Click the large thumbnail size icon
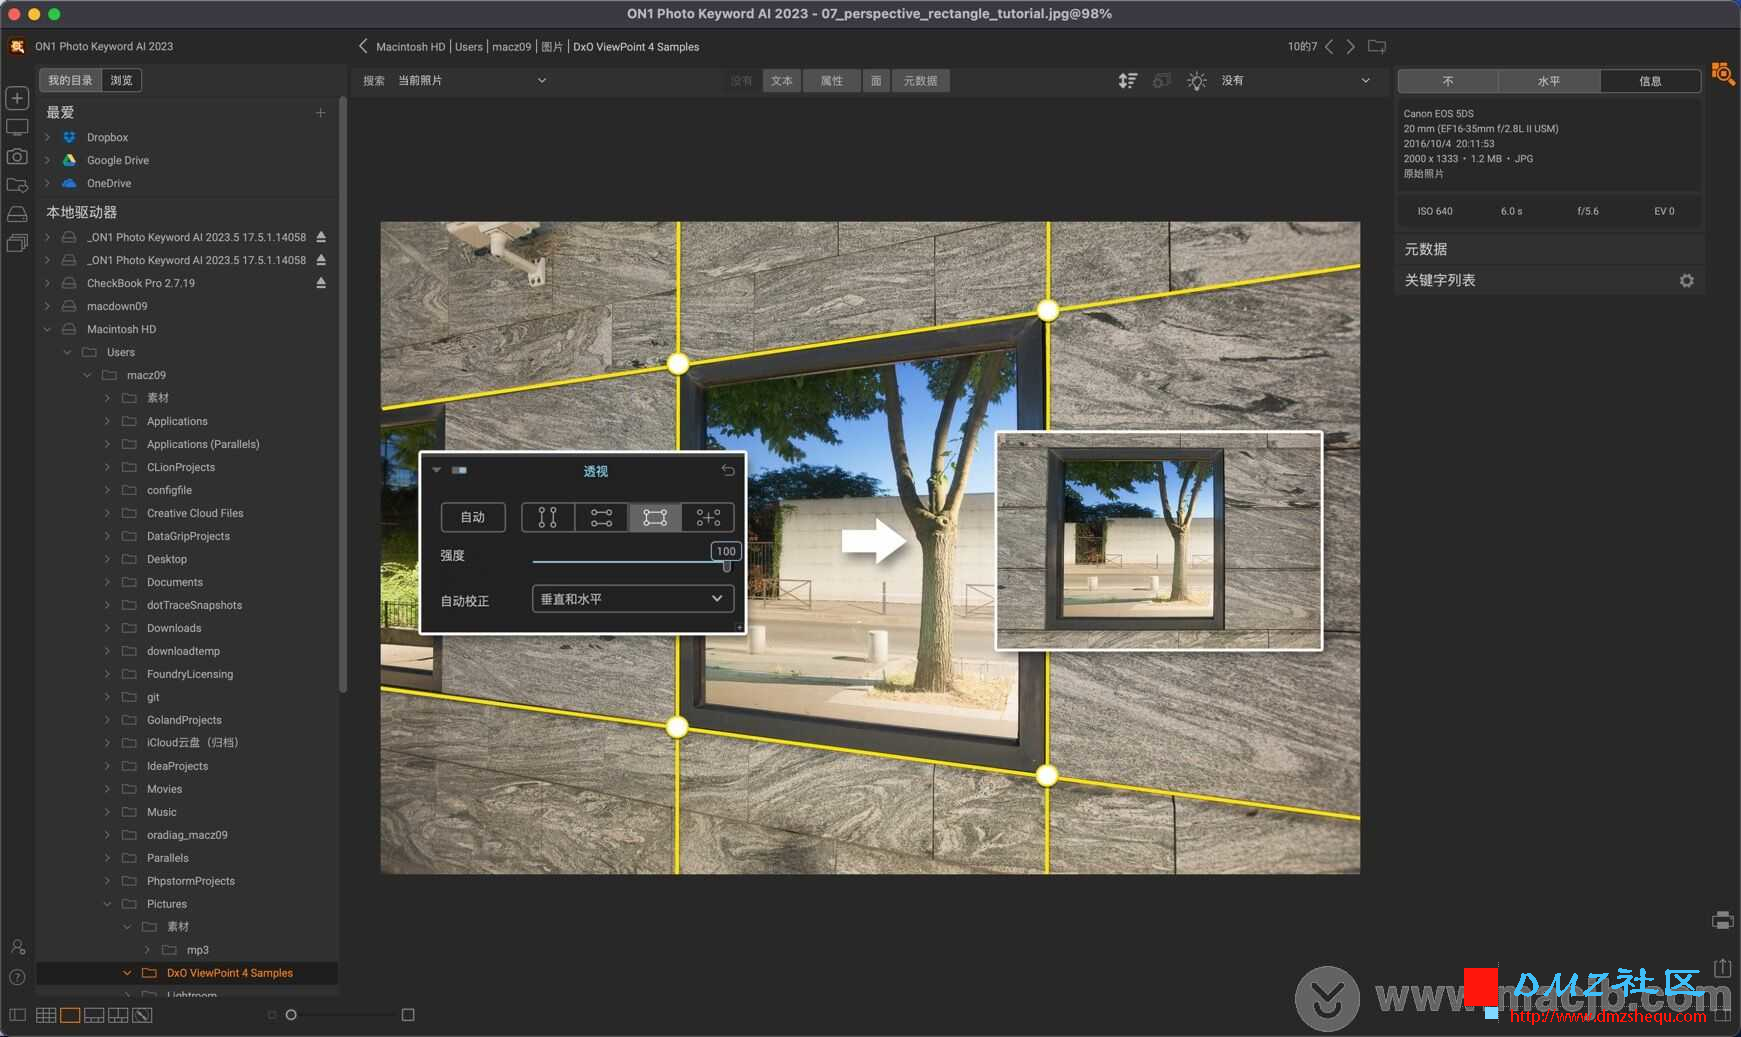This screenshot has height=1037, width=1741. pos(408,1015)
